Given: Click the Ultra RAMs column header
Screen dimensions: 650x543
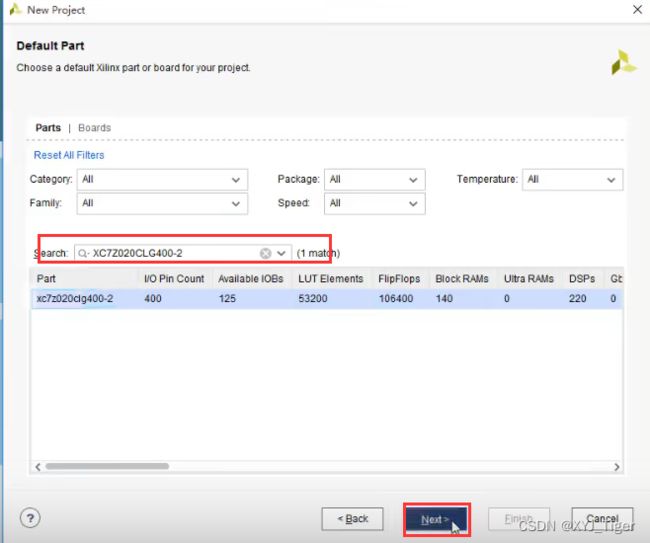Looking at the screenshot, I should [x=530, y=279].
